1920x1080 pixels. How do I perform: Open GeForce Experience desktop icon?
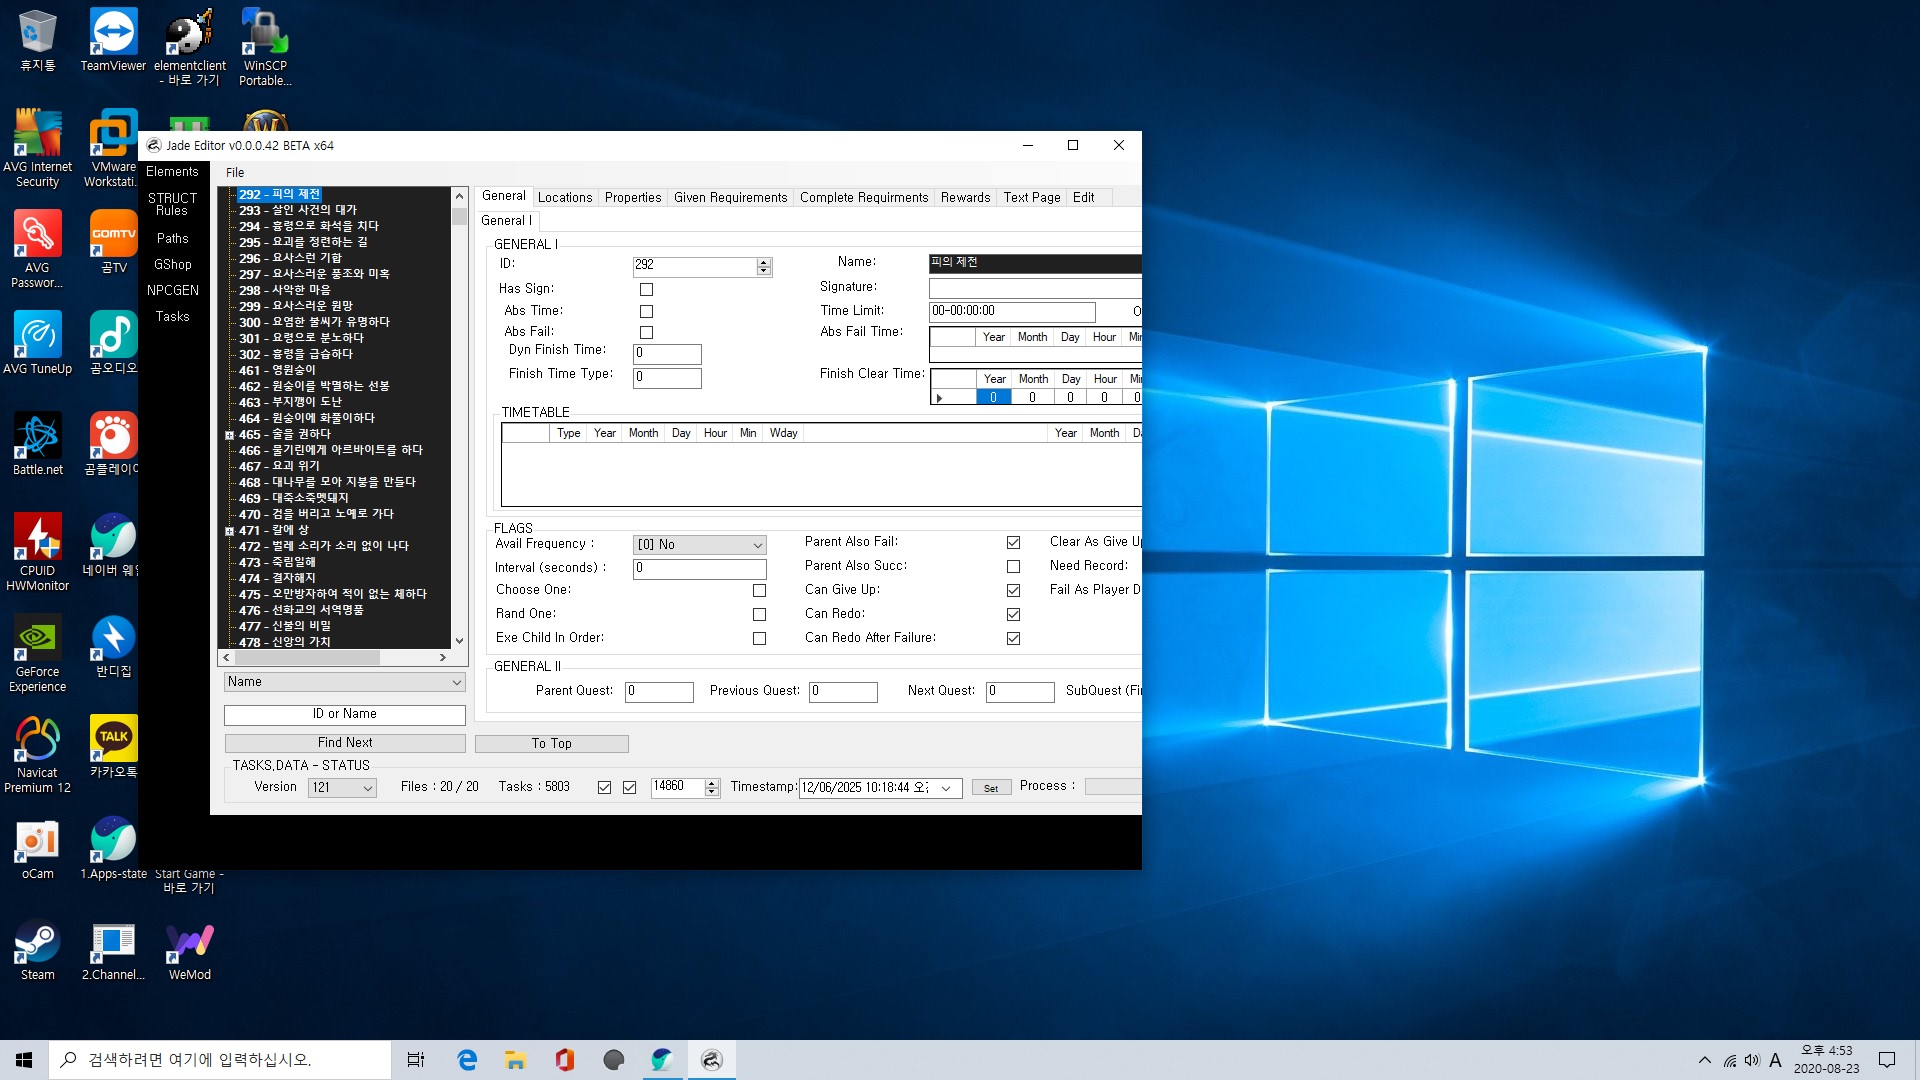click(37, 653)
